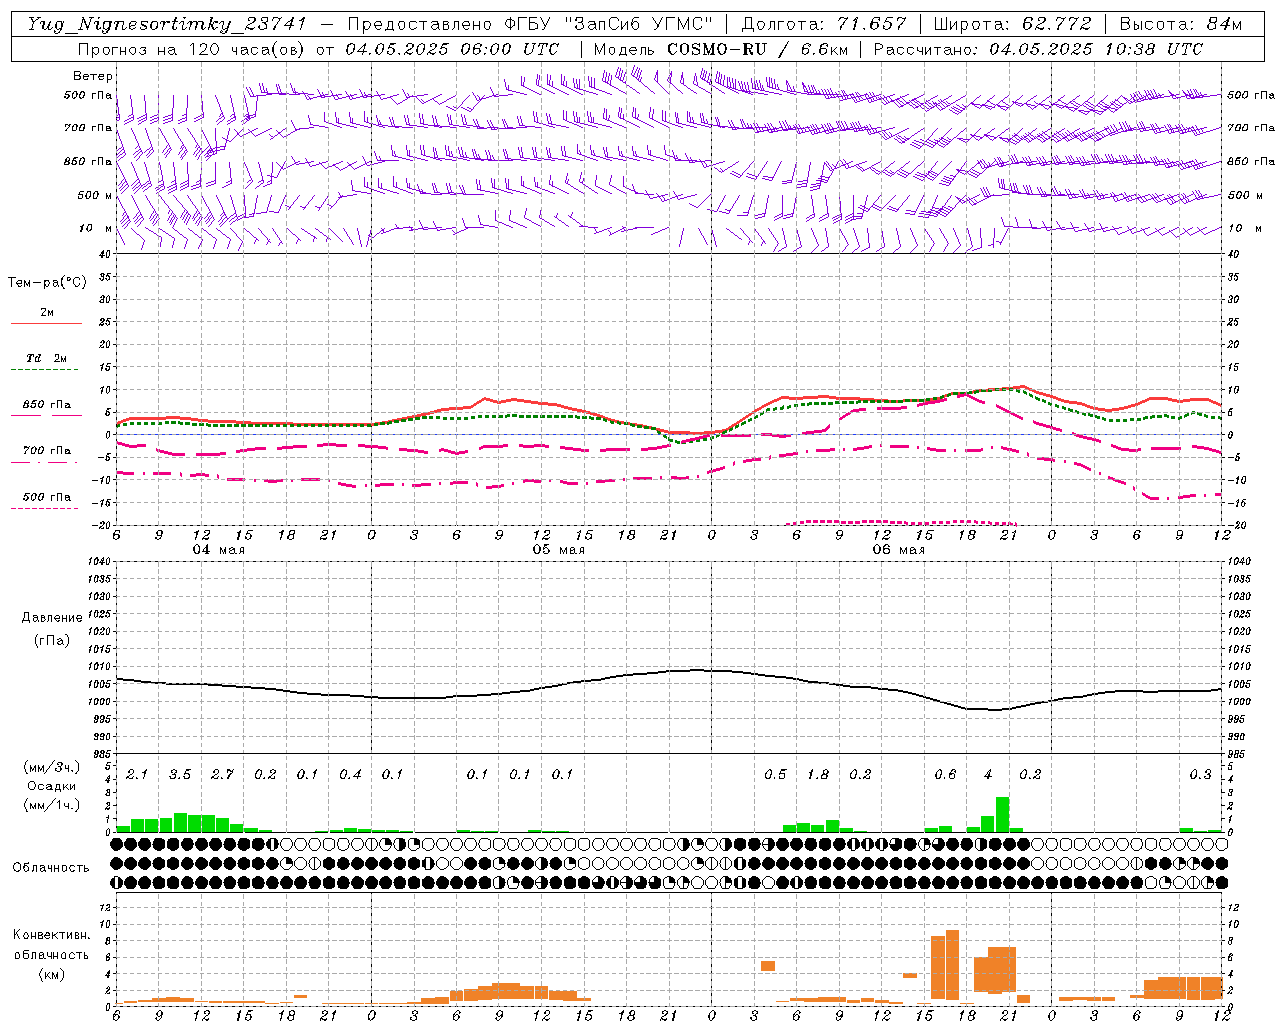Select the precipitation value 2.7

(x=222, y=775)
